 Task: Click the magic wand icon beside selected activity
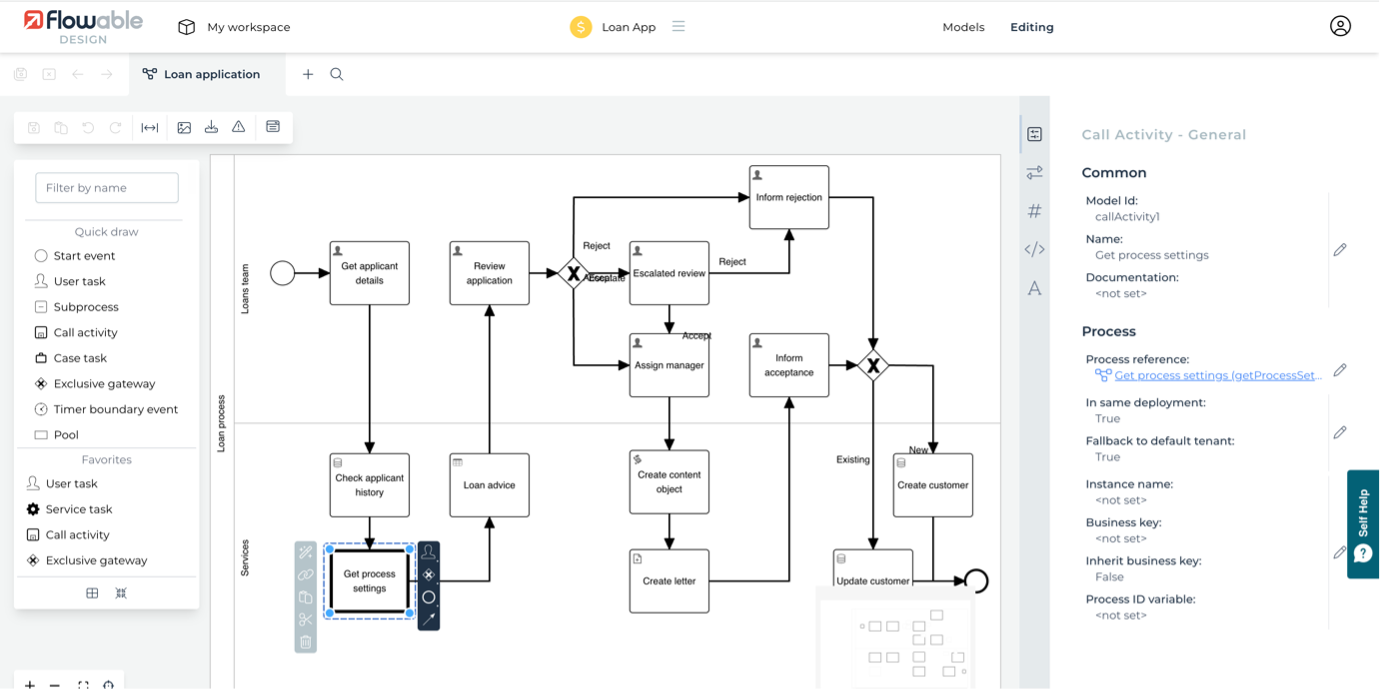pos(305,551)
